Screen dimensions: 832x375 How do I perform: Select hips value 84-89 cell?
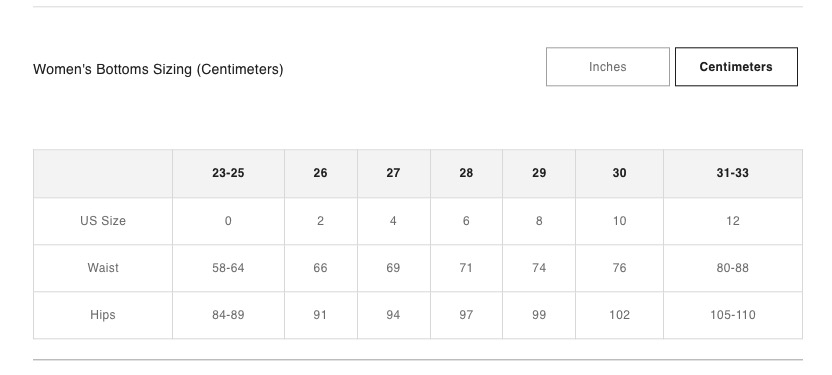tap(228, 315)
